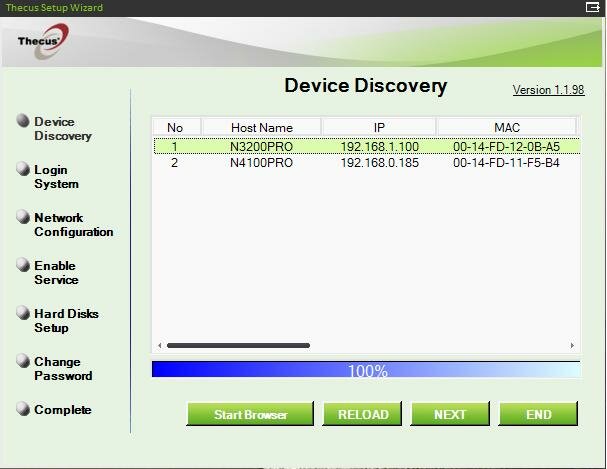Image resolution: width=607 pixels, height=469 pixels.
Task: Click the left arrow of the horizontal scrollbar
Action: click(159, 345)
